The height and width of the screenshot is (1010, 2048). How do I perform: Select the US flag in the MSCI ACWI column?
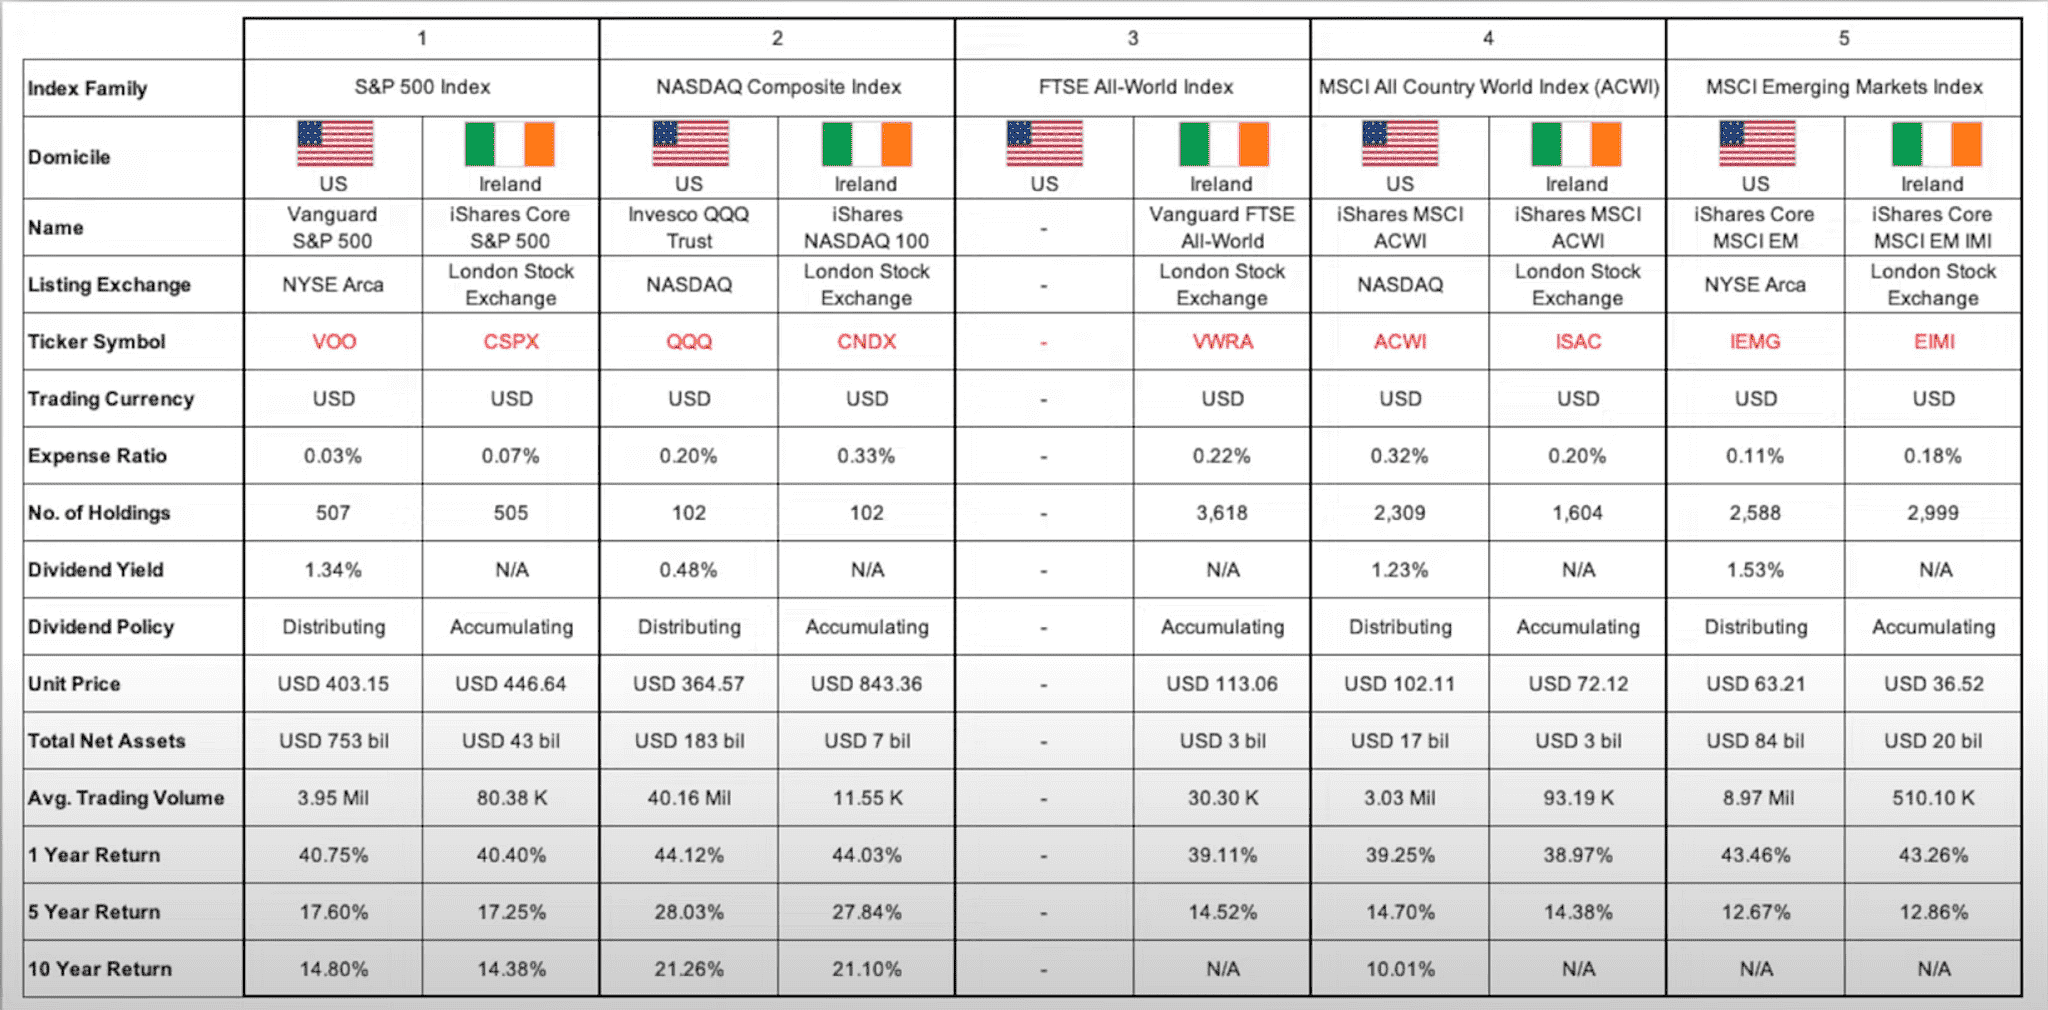(1400, 143)
